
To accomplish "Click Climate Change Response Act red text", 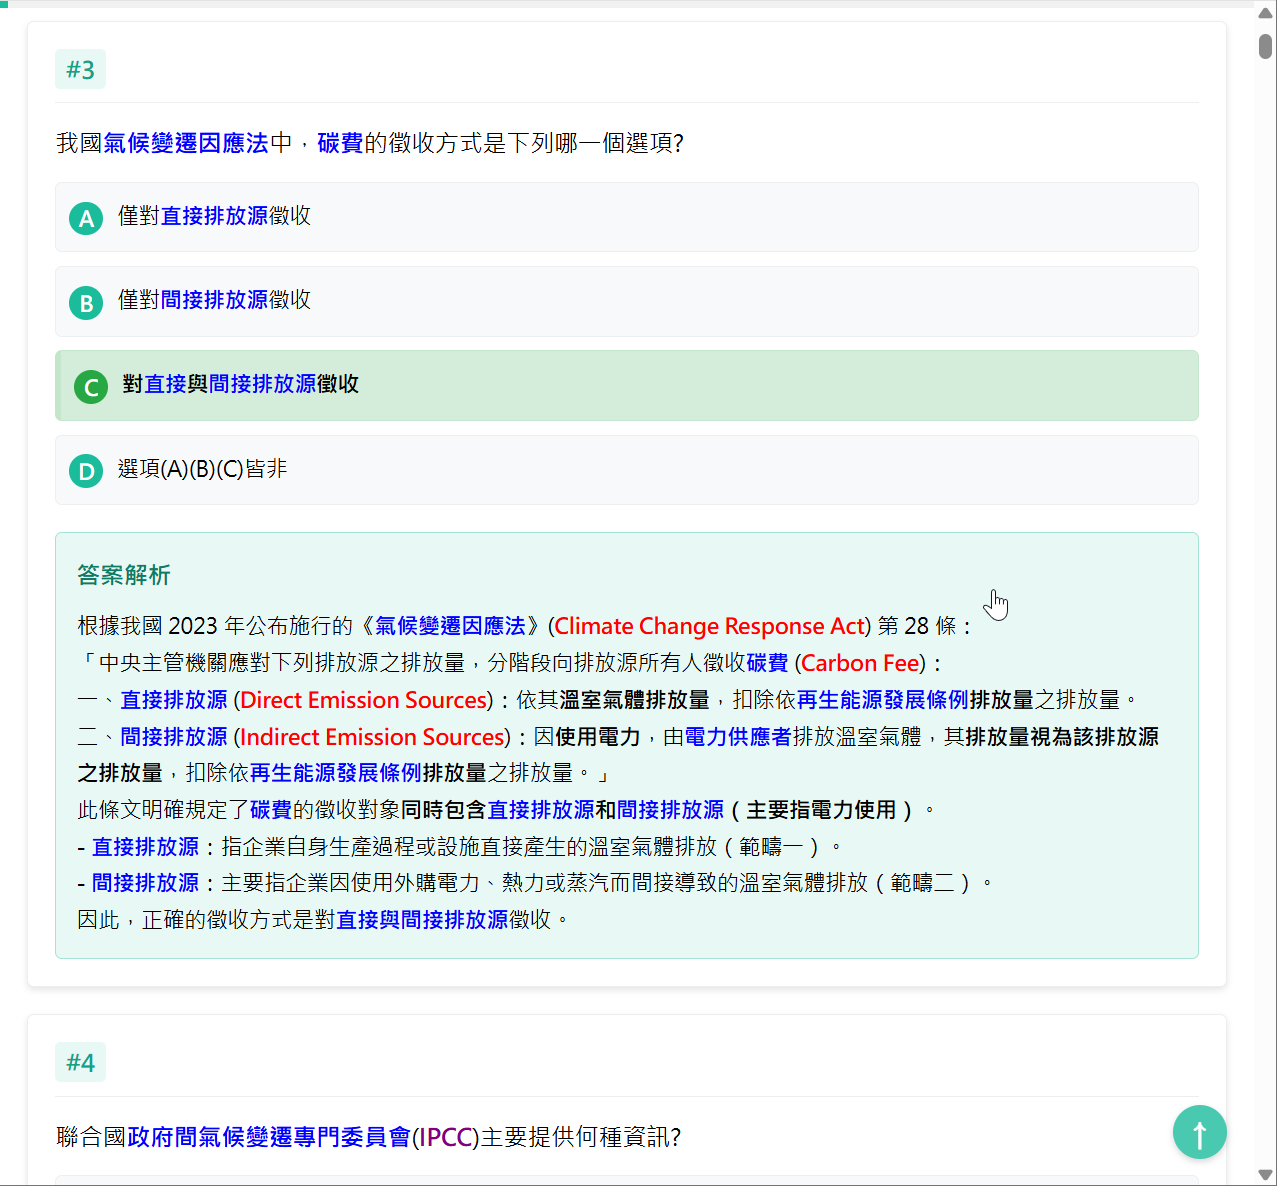I will (710, 626).
